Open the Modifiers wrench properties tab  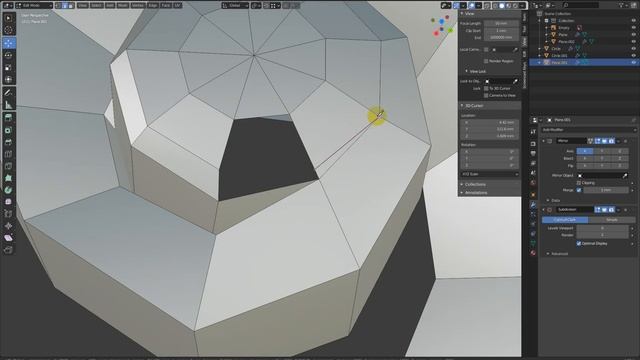tap(533, 204)
